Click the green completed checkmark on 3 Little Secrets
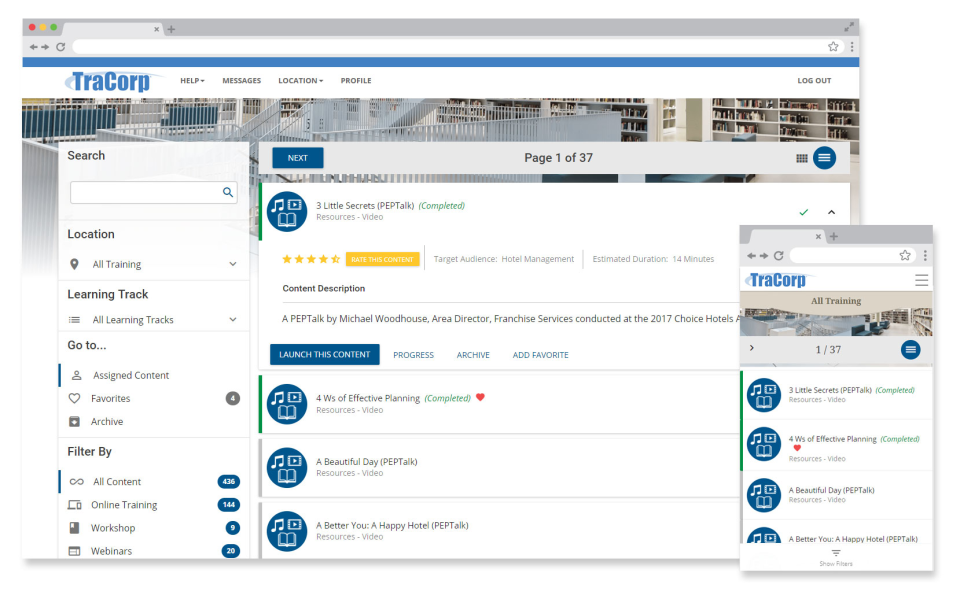The image size is (960, 595). pos(803,211)
